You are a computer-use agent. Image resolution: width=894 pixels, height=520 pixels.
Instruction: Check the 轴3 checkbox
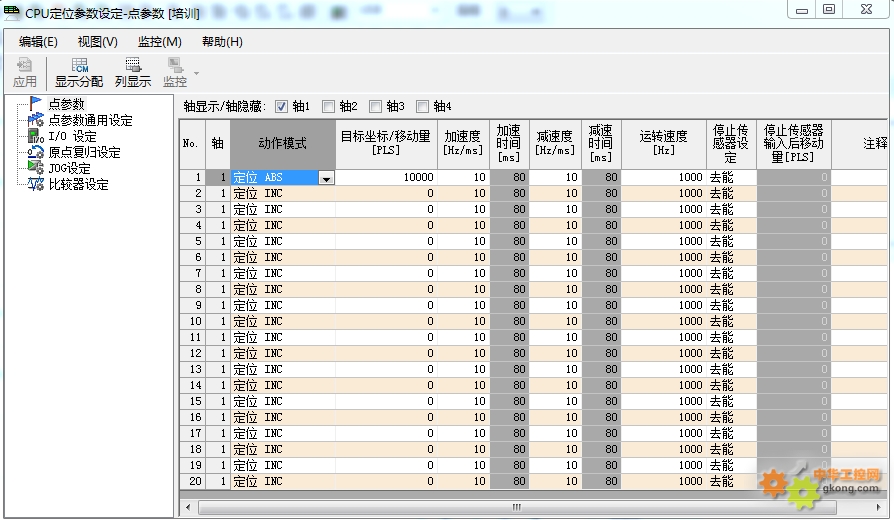point(375,106)
